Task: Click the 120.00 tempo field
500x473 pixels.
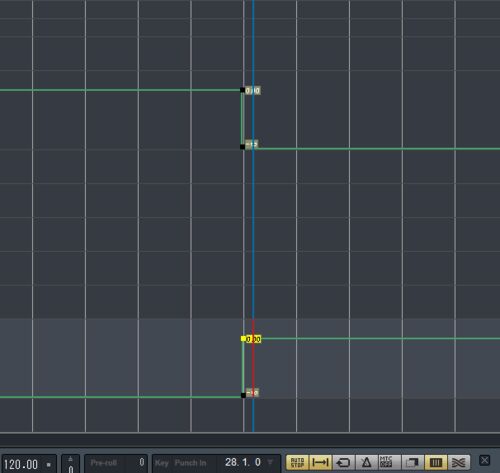Action: [x=21, y=464]
